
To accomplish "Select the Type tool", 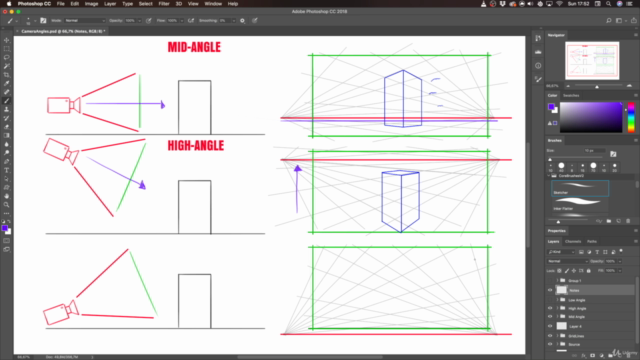I will coord(7,170).
